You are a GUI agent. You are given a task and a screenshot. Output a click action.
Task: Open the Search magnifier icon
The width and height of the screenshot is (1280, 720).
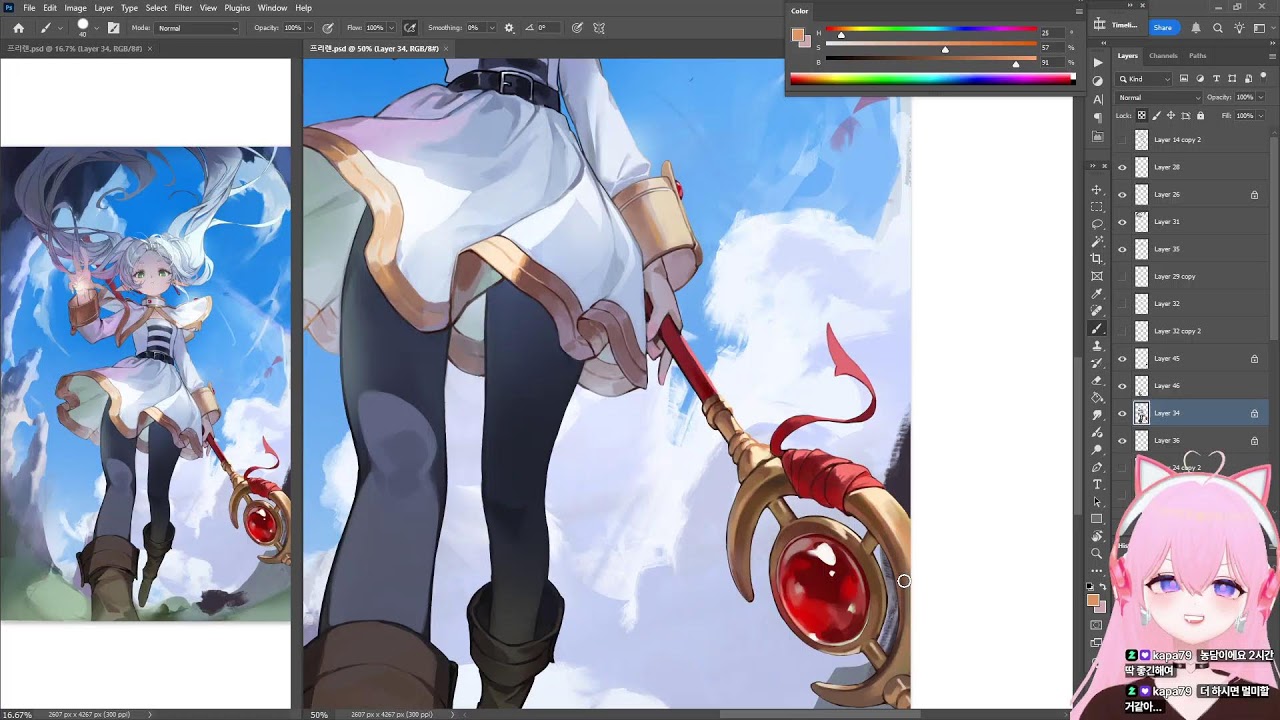[1217, 28]
